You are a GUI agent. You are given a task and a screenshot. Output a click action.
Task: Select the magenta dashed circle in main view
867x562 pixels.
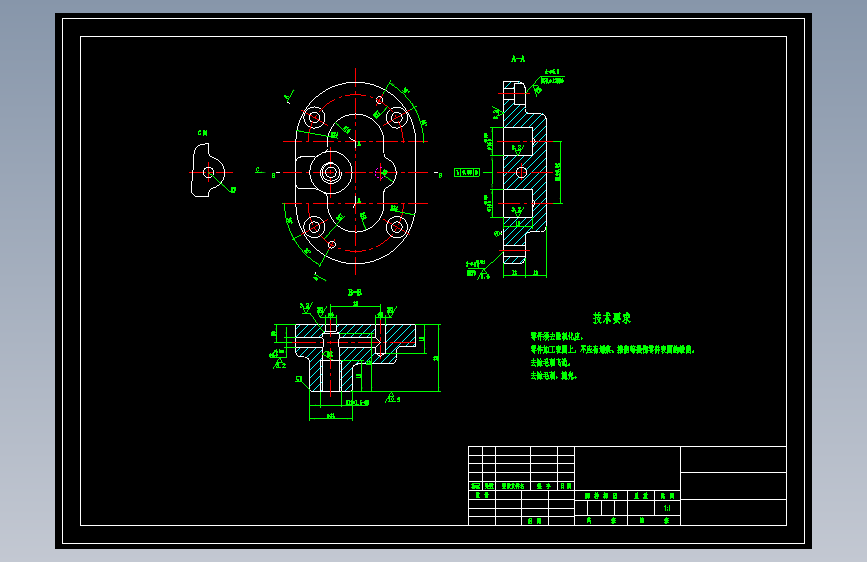[x=379, y=173]
